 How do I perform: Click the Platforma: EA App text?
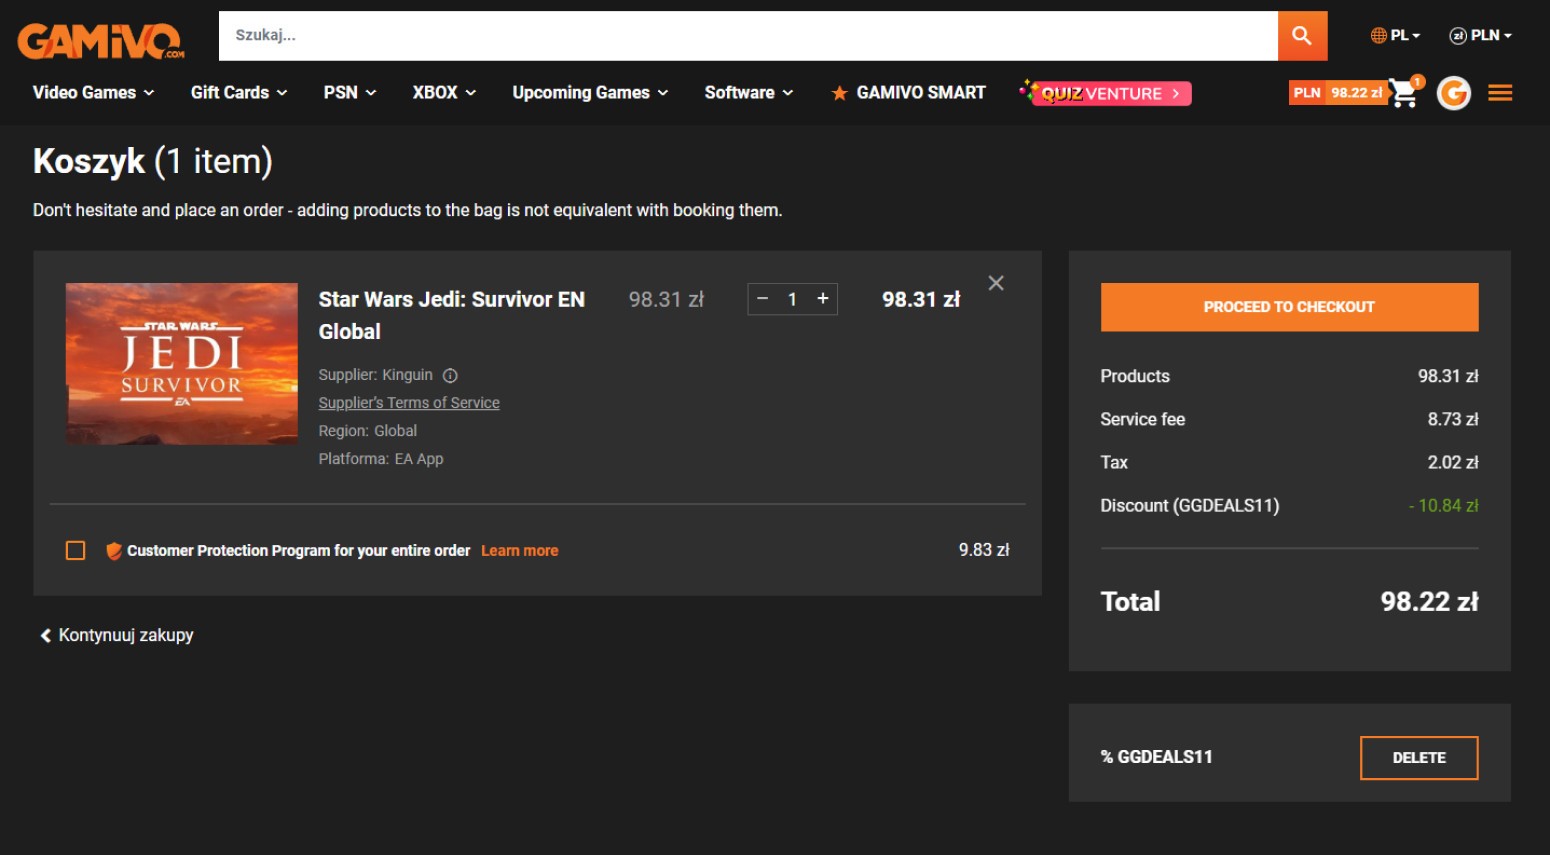point(381,459)
